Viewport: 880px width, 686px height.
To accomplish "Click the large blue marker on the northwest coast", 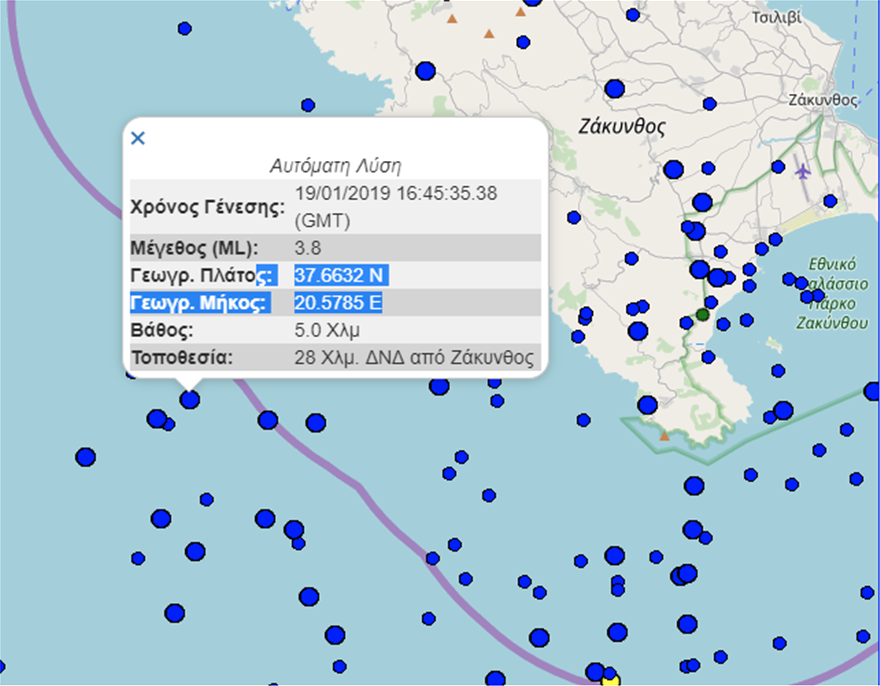I will [425, 71].
